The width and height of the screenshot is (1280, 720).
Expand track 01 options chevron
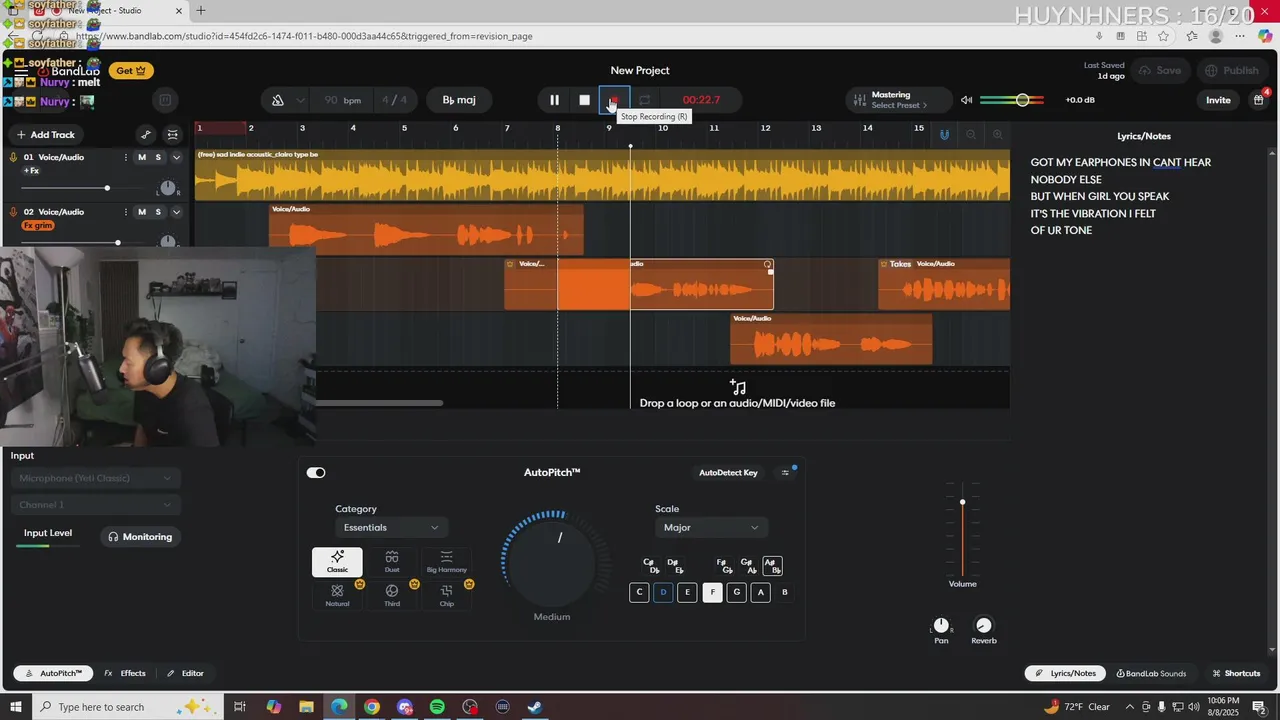(176, 158)
